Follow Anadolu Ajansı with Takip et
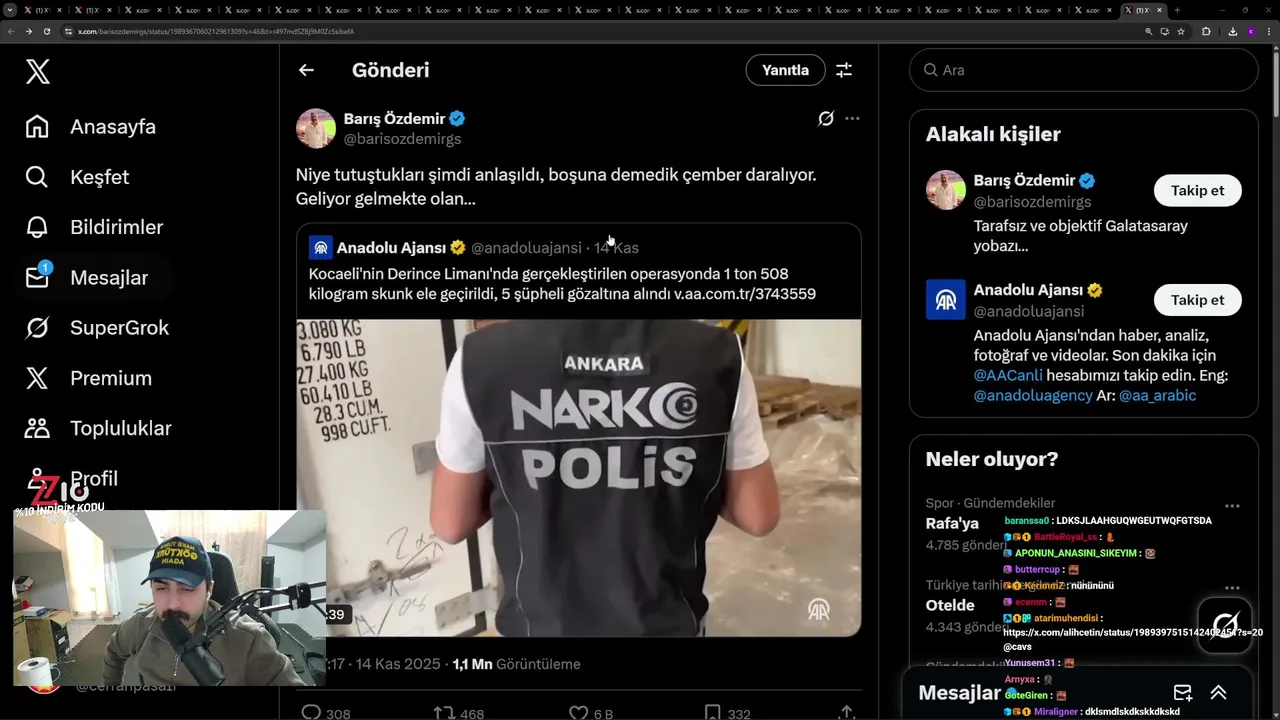Image resolution: width=1280 pixels, height=720 pixels. click(x=1197, y=300)
